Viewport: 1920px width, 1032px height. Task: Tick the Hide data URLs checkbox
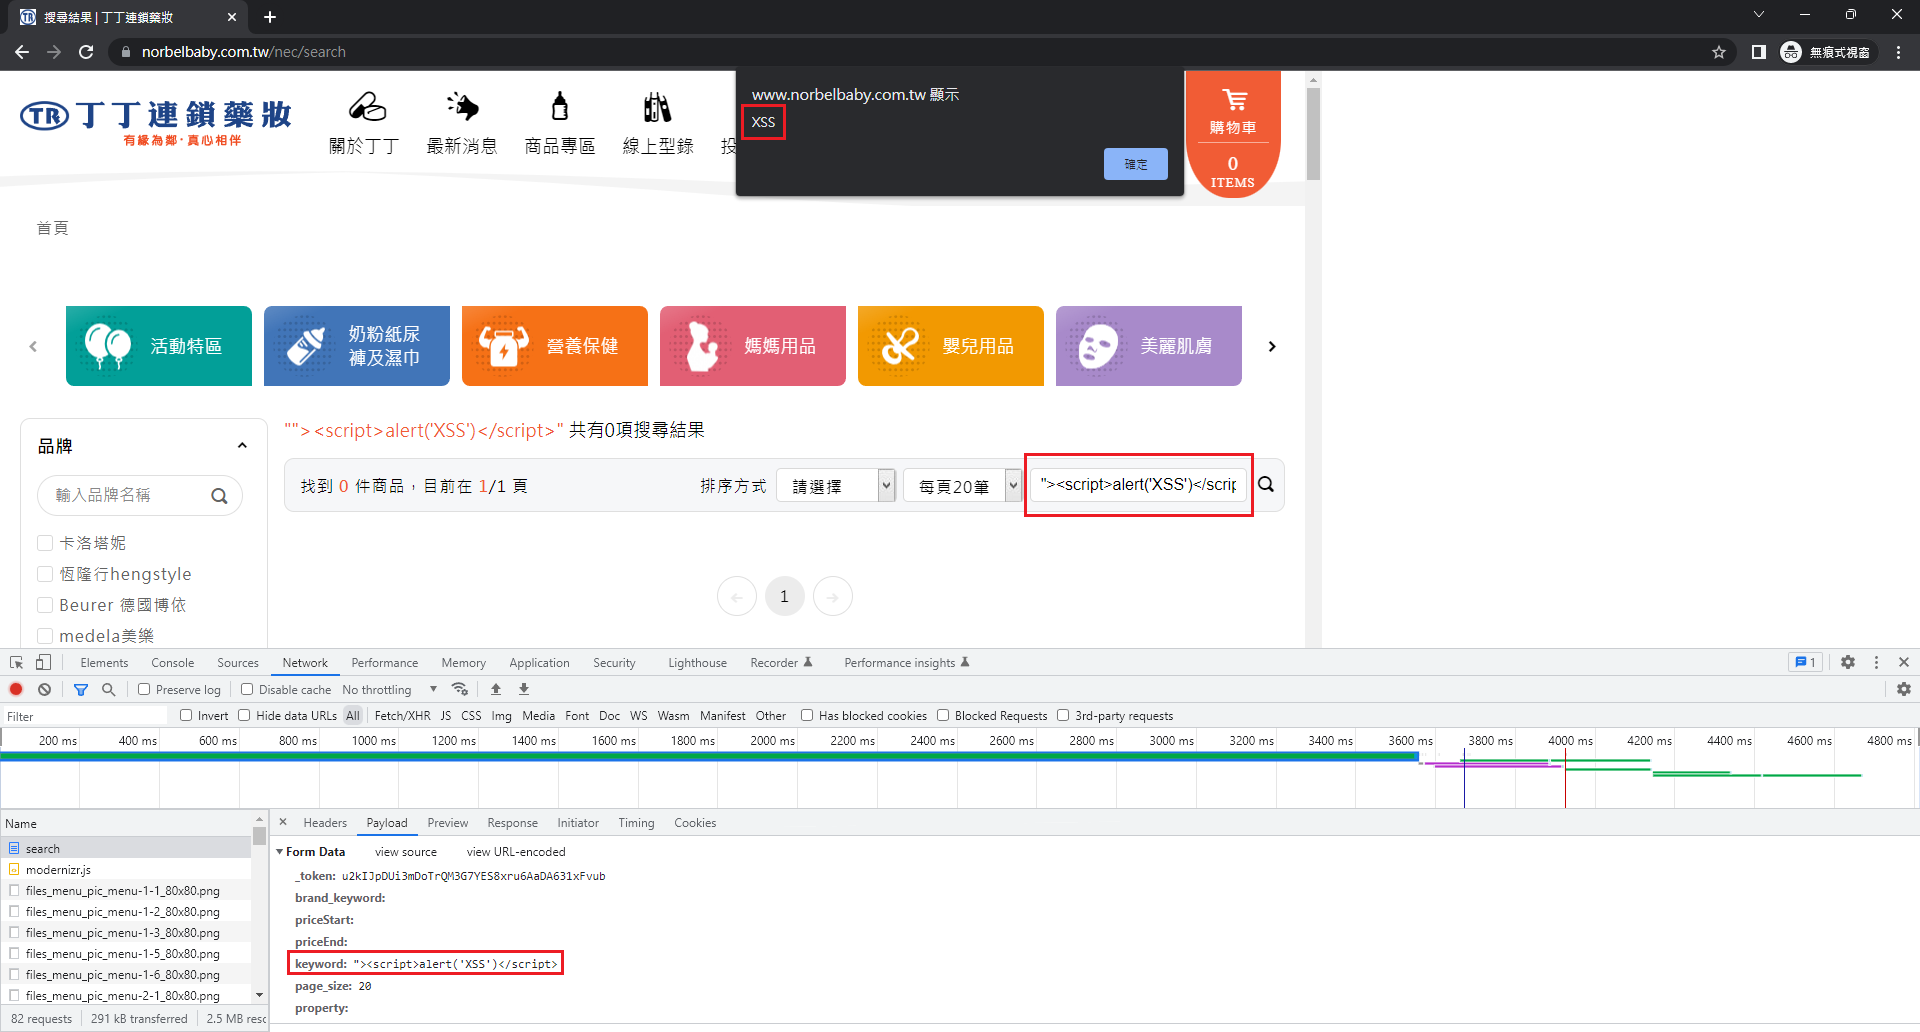244,715
